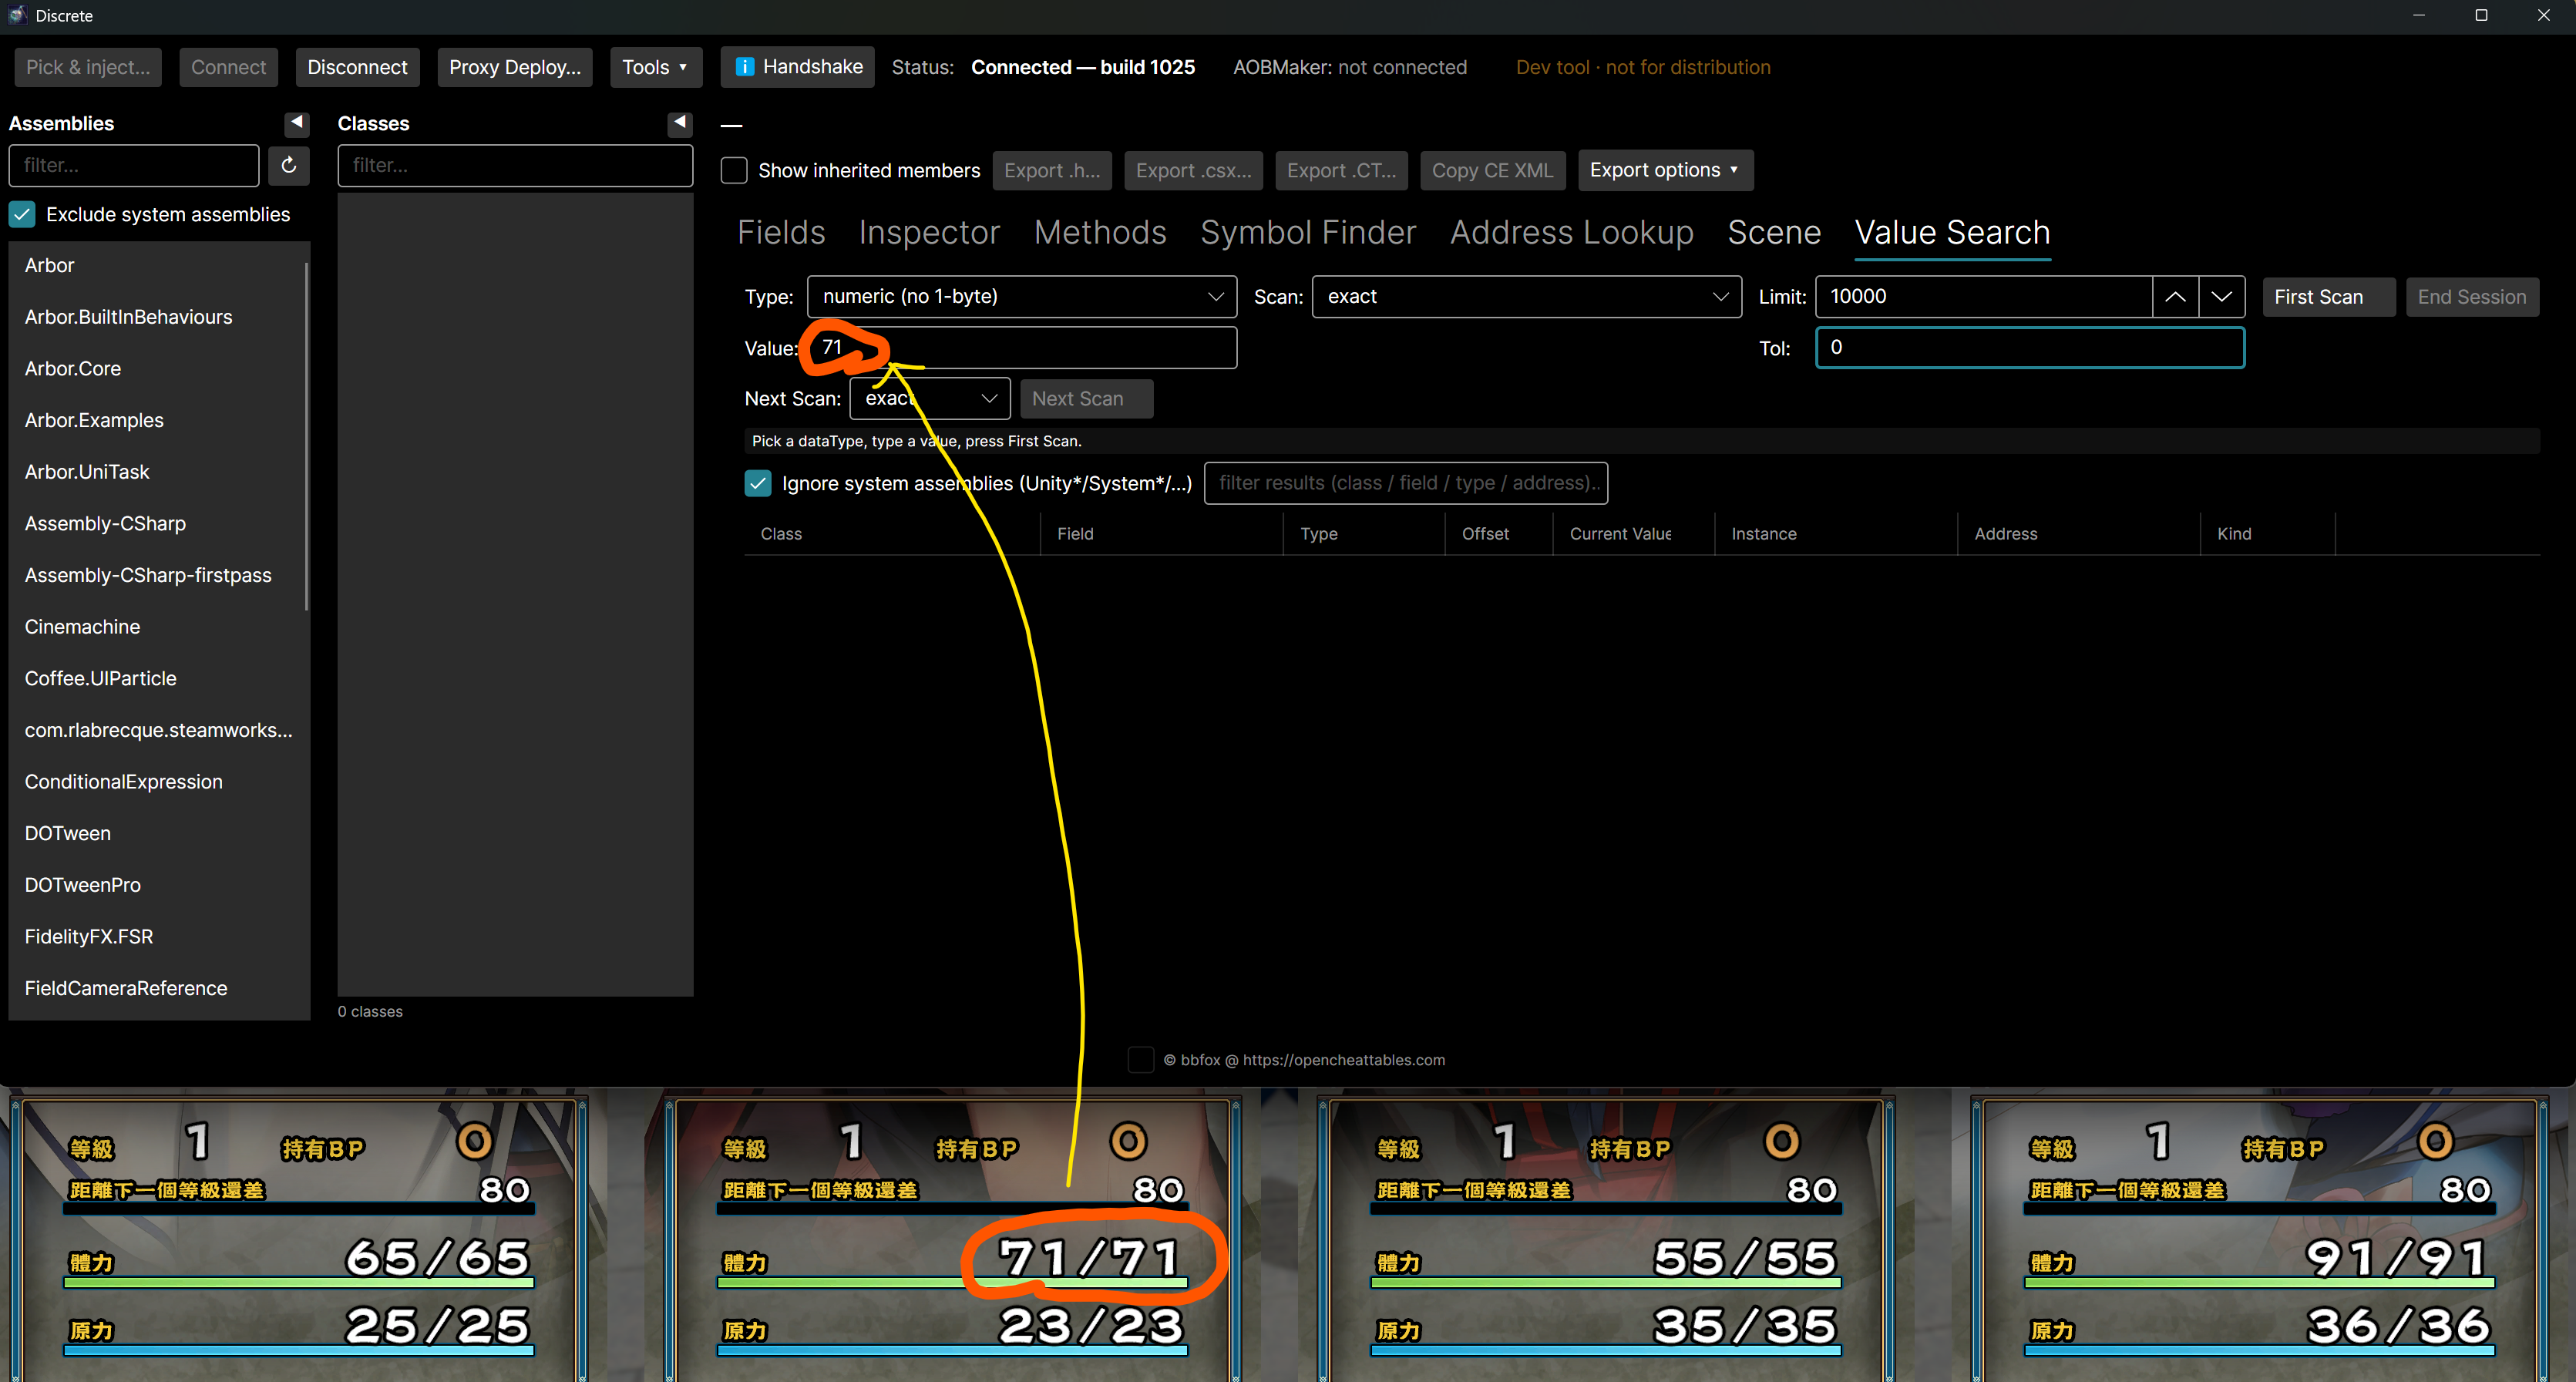Image resolution: width=2576 pixels, height=1382 pixels.
Task: Click the Disconnect button
Action: pos(357,67)
